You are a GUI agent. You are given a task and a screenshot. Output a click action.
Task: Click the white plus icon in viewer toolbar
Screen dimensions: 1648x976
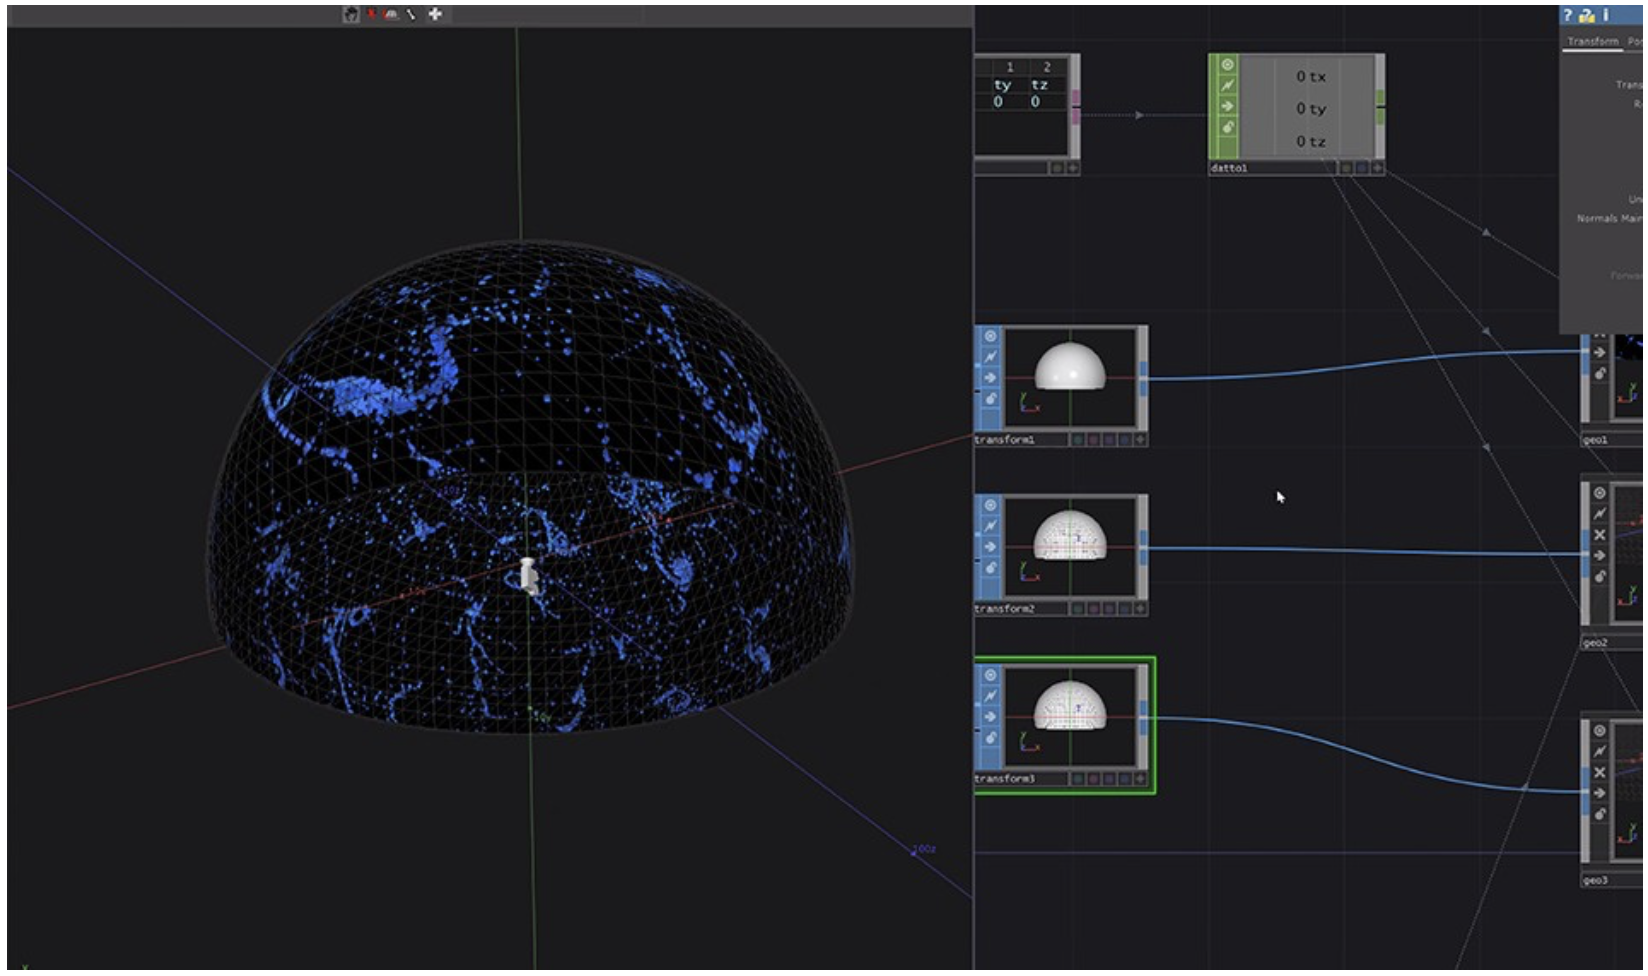[435, 14]
